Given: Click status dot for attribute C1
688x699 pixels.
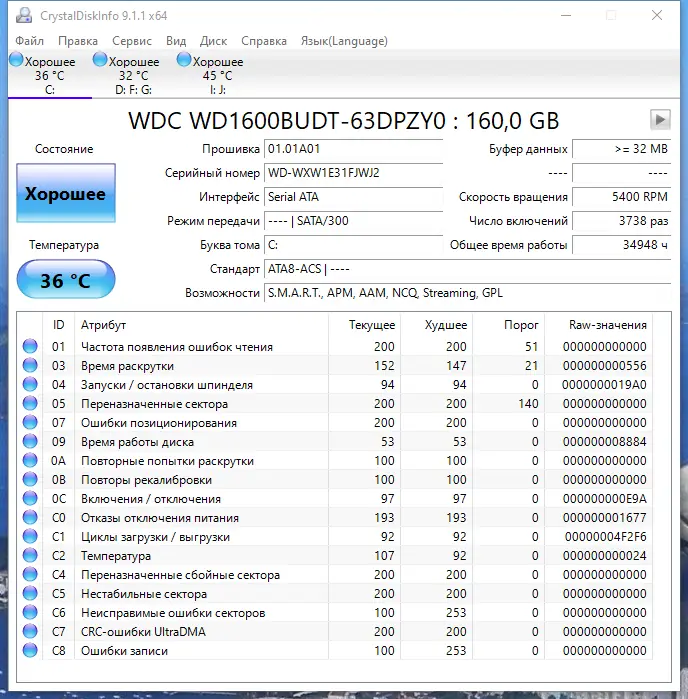Looking at the screenshot, I should tap(30, 536).
